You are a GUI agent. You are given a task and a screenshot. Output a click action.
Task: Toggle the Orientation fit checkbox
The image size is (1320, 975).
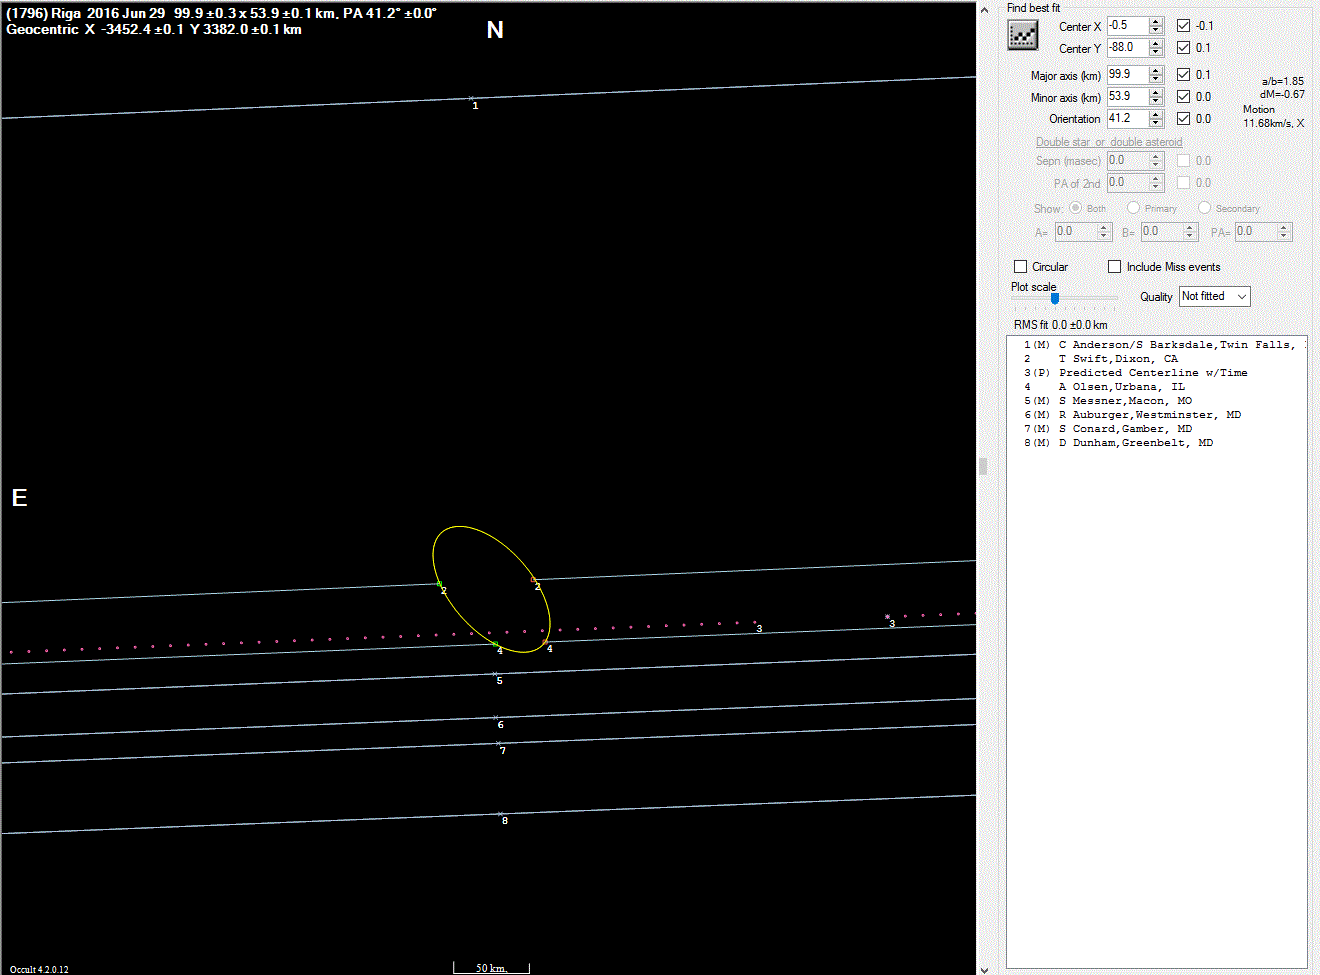[1184, 119]
